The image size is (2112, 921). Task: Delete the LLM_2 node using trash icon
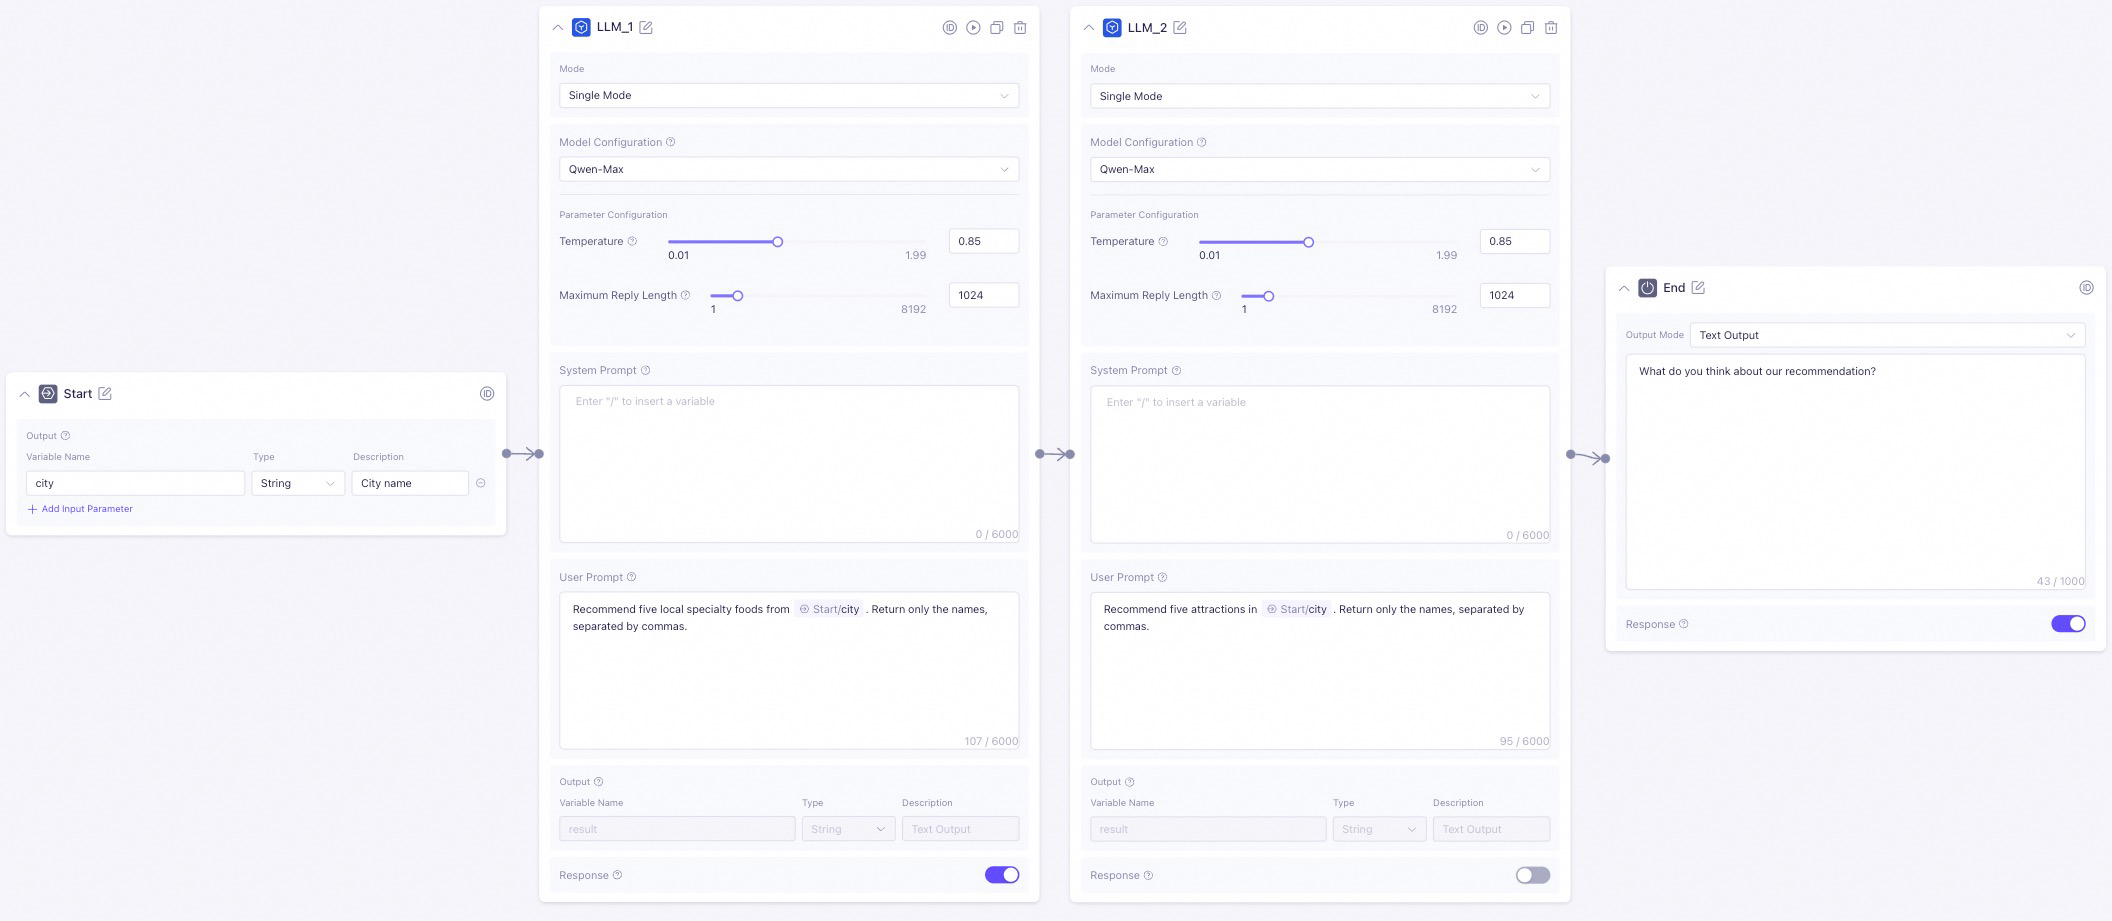[x=1551, y=28]
